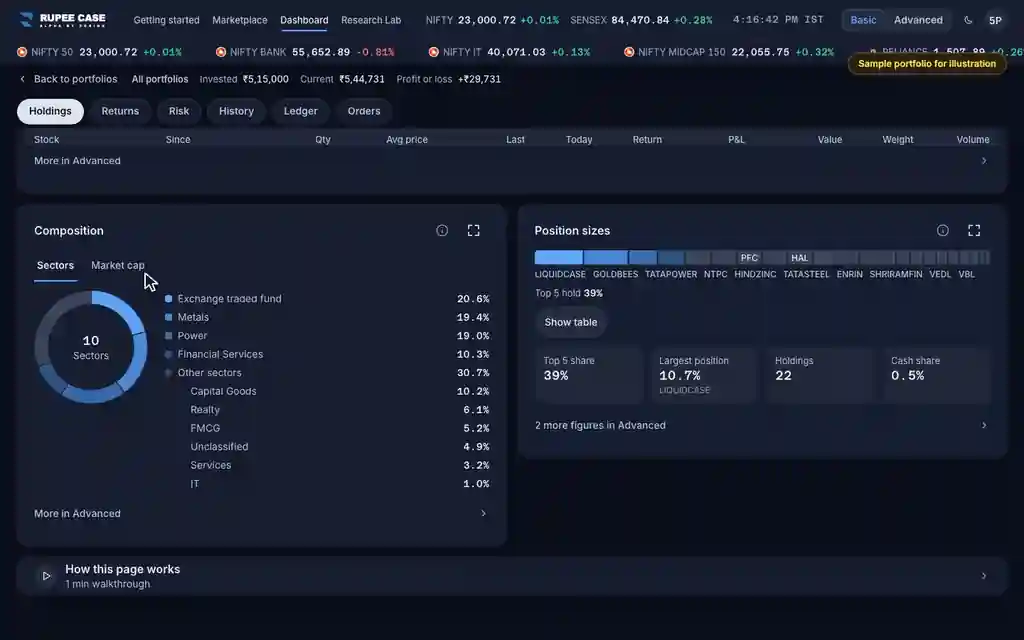Screen dimensions: 1024x640
Task: Expand Position sizes panel to fullscreen
Action: (974, 231)
